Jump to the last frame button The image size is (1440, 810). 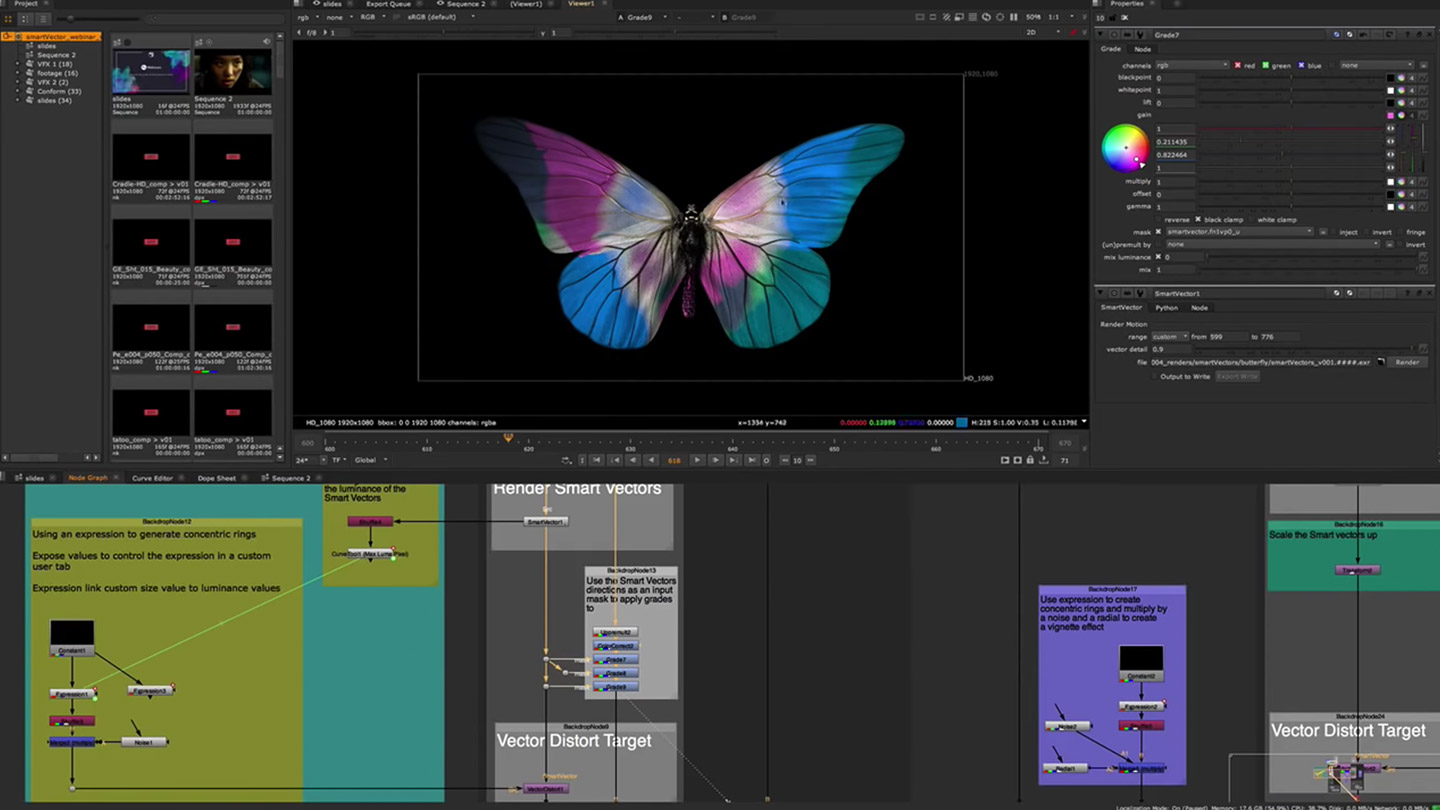(x=750, y=460)
